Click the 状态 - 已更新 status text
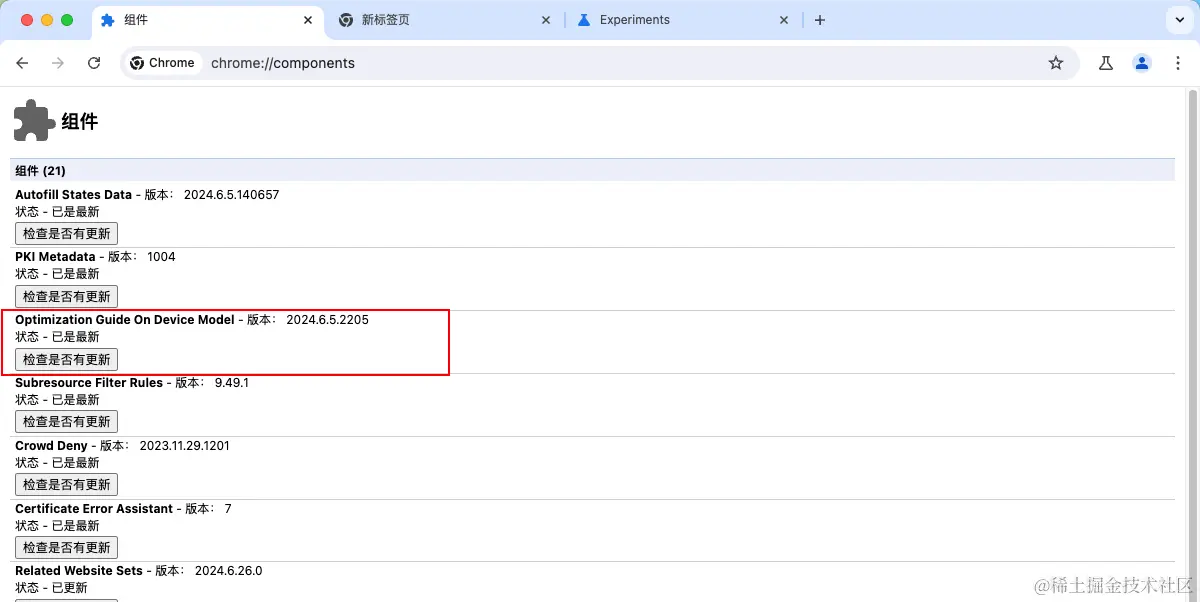This screenshot has height=602, width=1200. pos(51,588)
